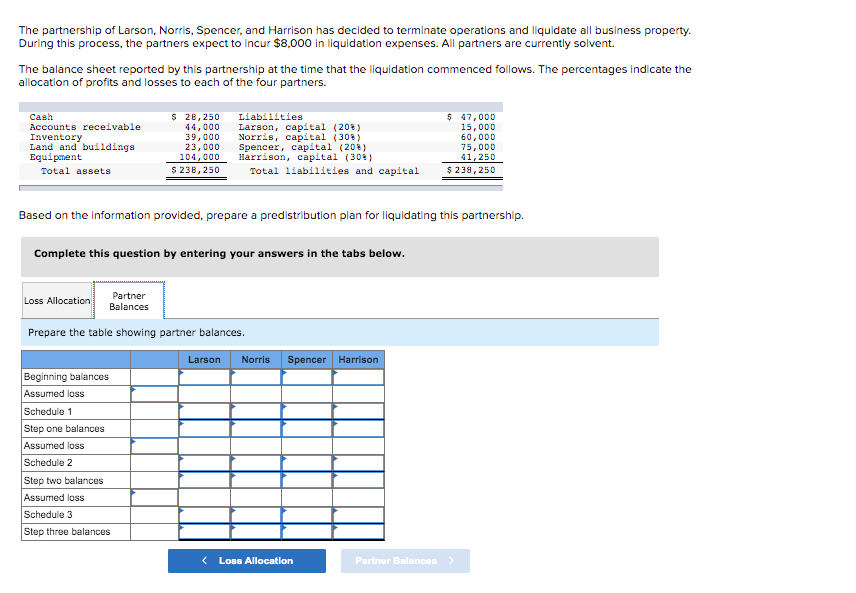Viewport: 856px width, 593px height.
Task: Click Larson's Schedule 3 cell
Action: [205, 515]
